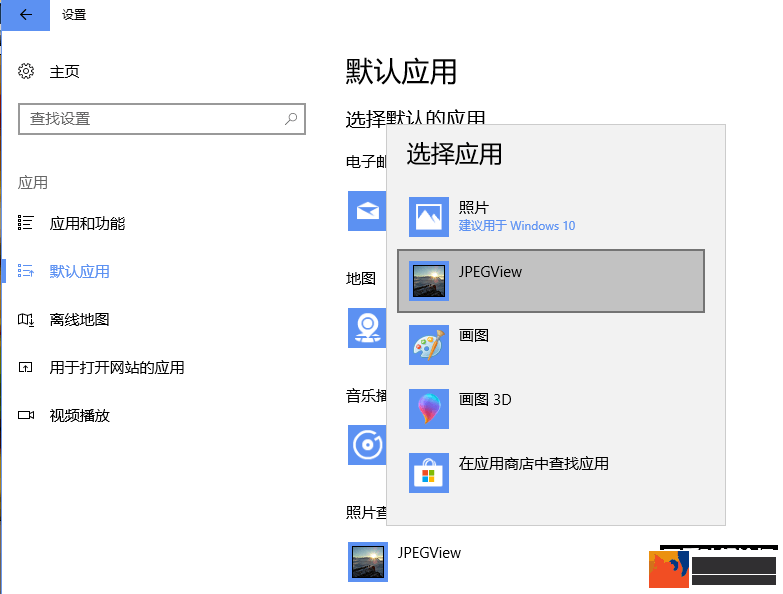
Task: Open current photo viewer JPEGView below popup
Action: (x=404, y=562)
